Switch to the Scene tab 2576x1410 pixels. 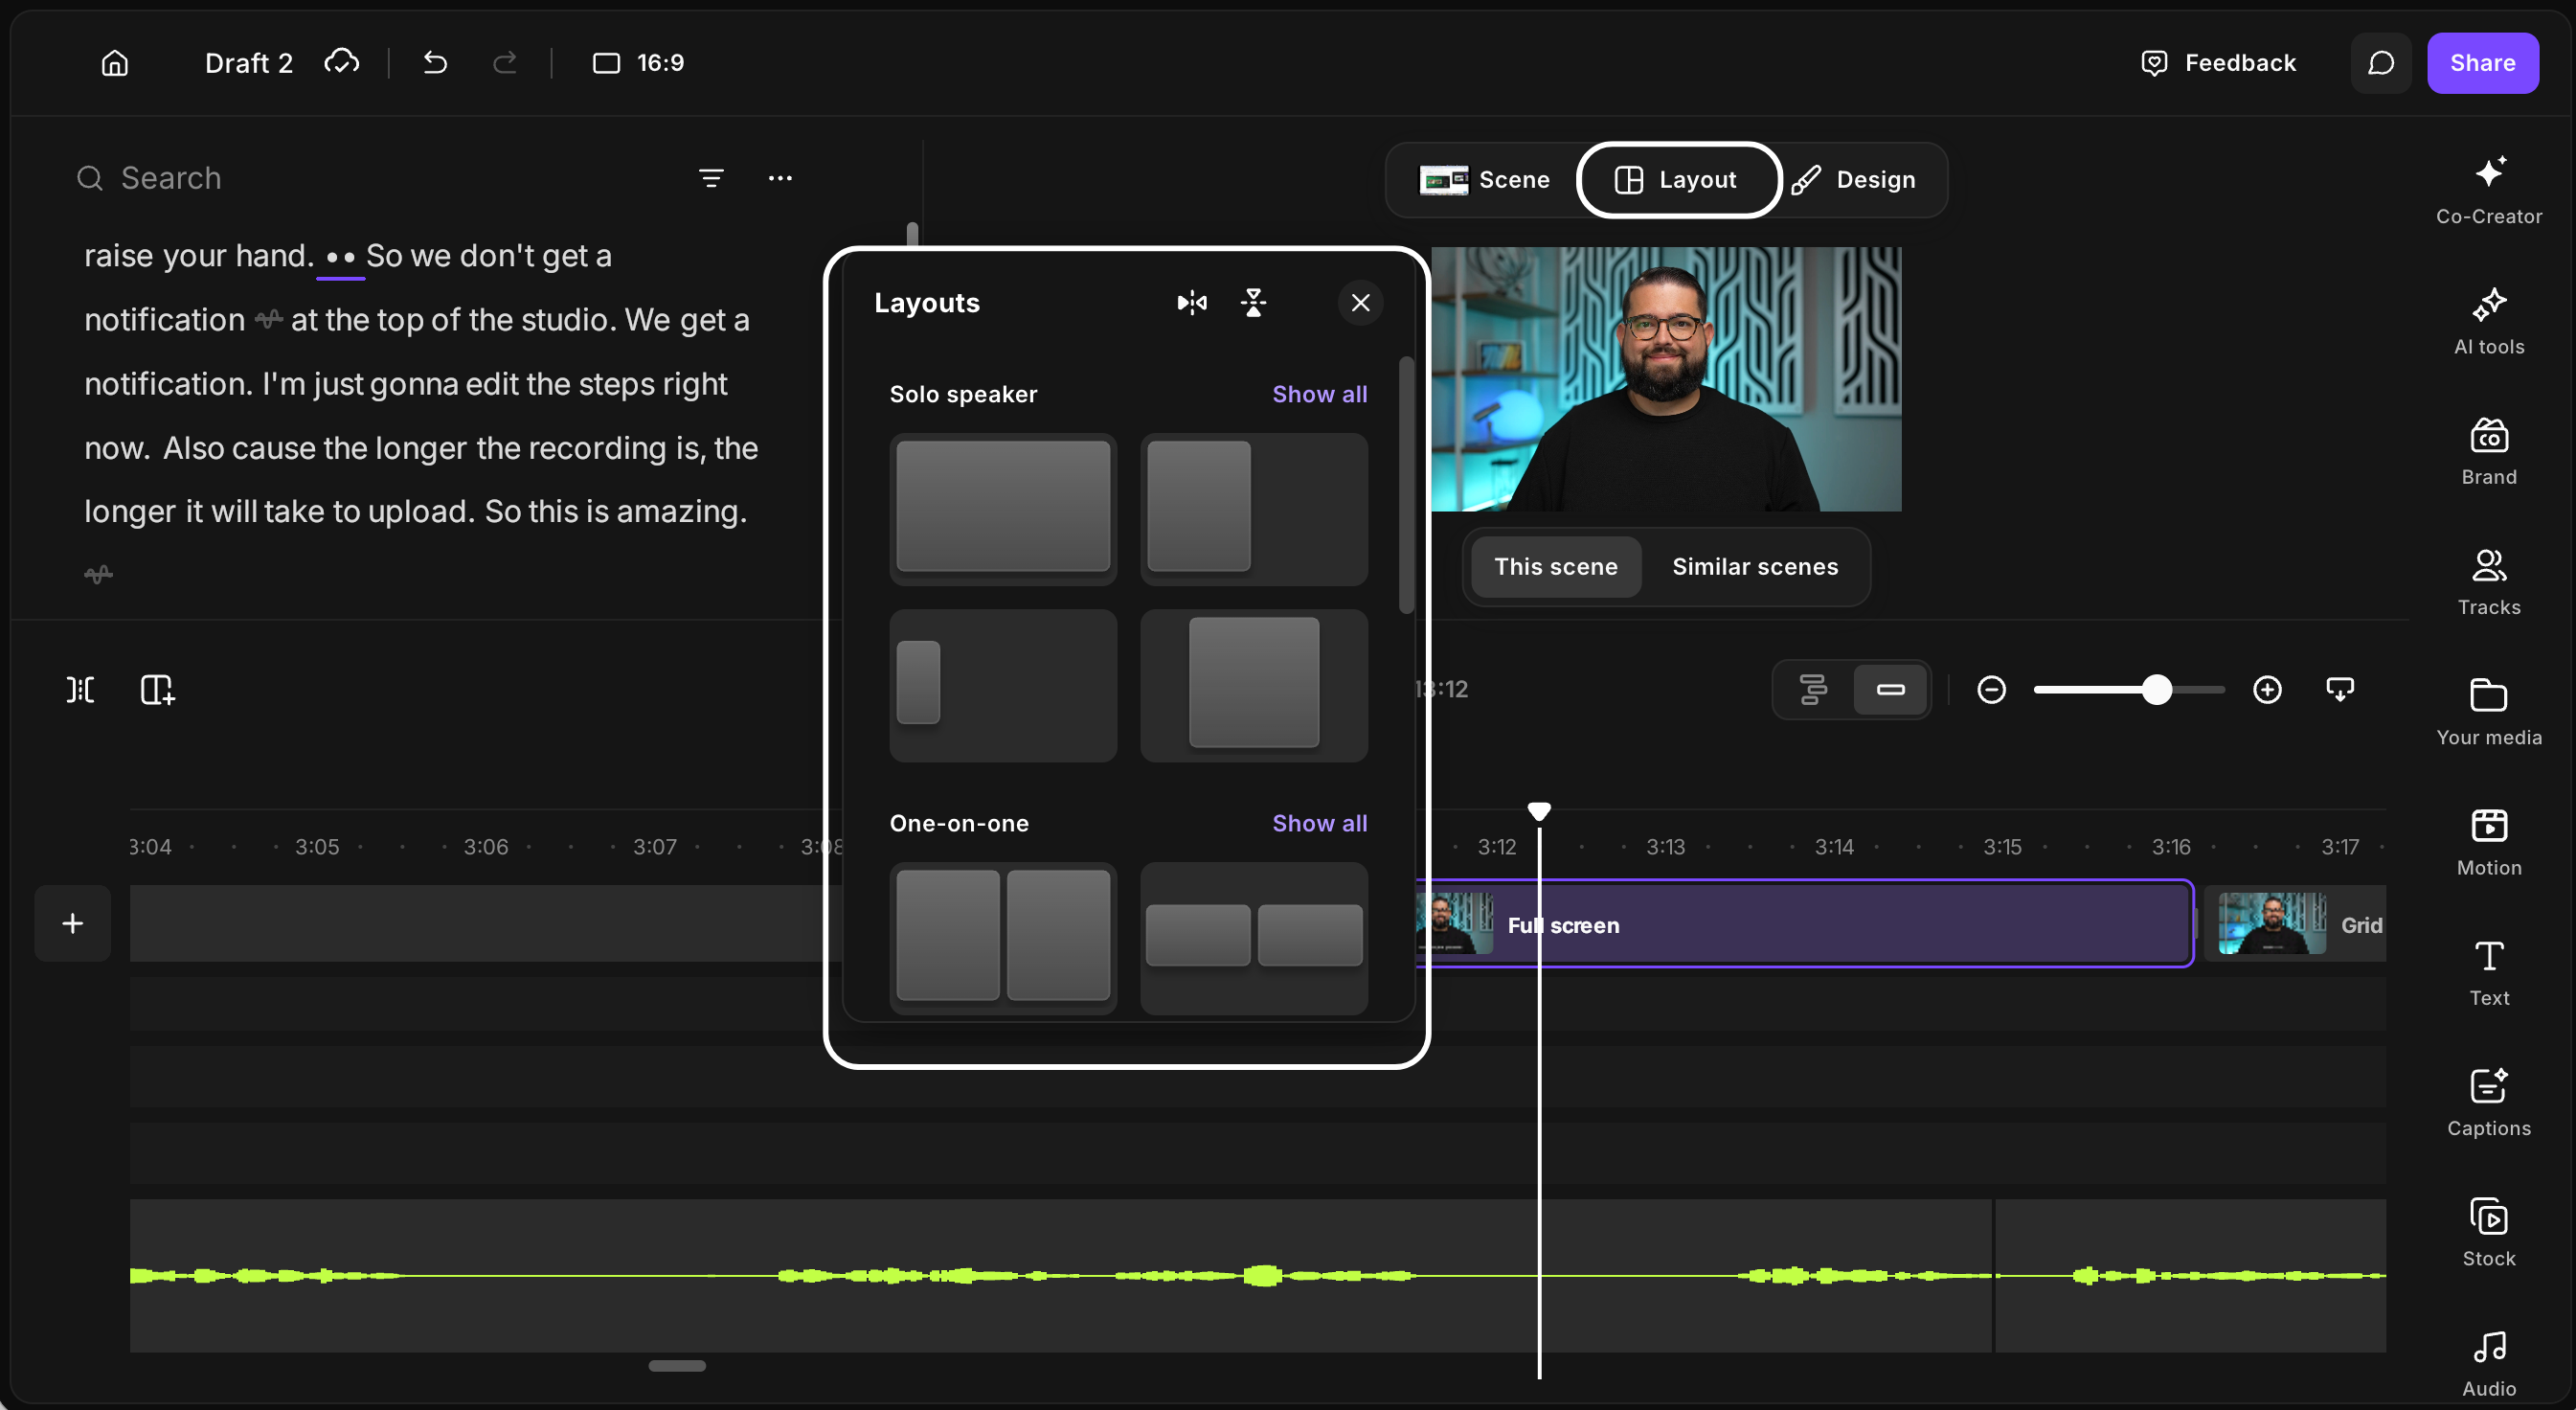tap(1485, 180)
